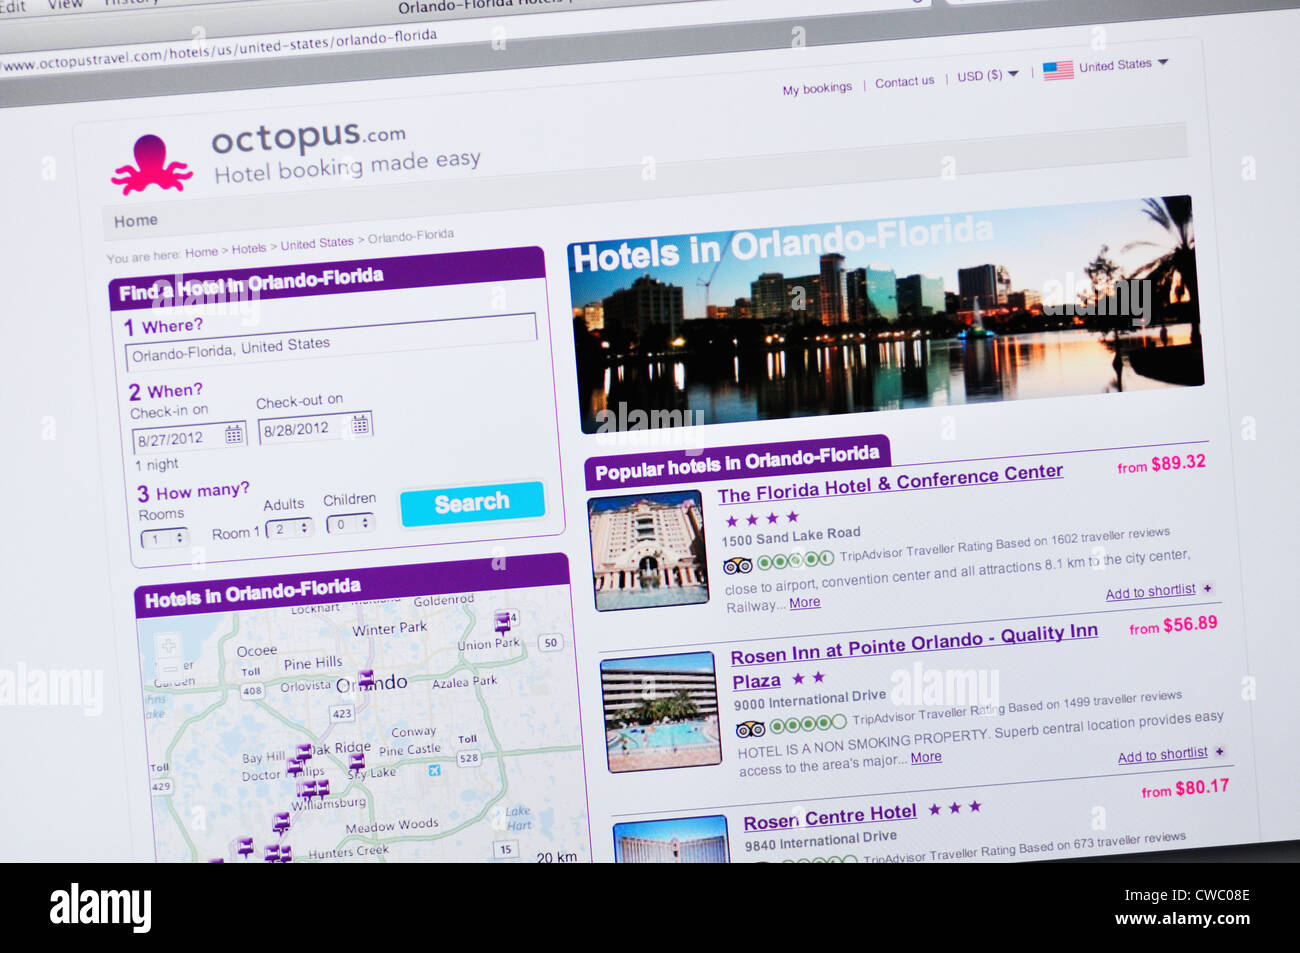The width and height of the screenshot is (1300, 953).
Task: Click the Winter Park label on map
Action: [x=389, y=629]
